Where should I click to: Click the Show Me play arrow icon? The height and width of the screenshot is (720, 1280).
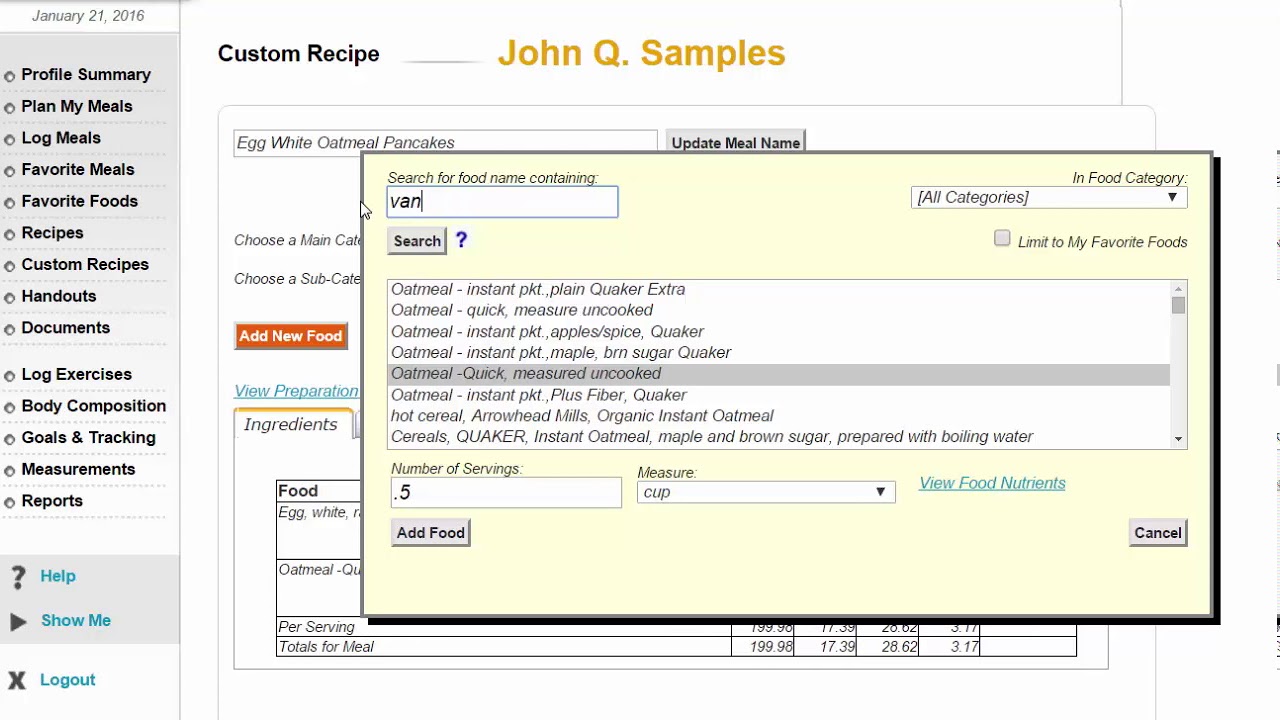click(x=18, y=621)
